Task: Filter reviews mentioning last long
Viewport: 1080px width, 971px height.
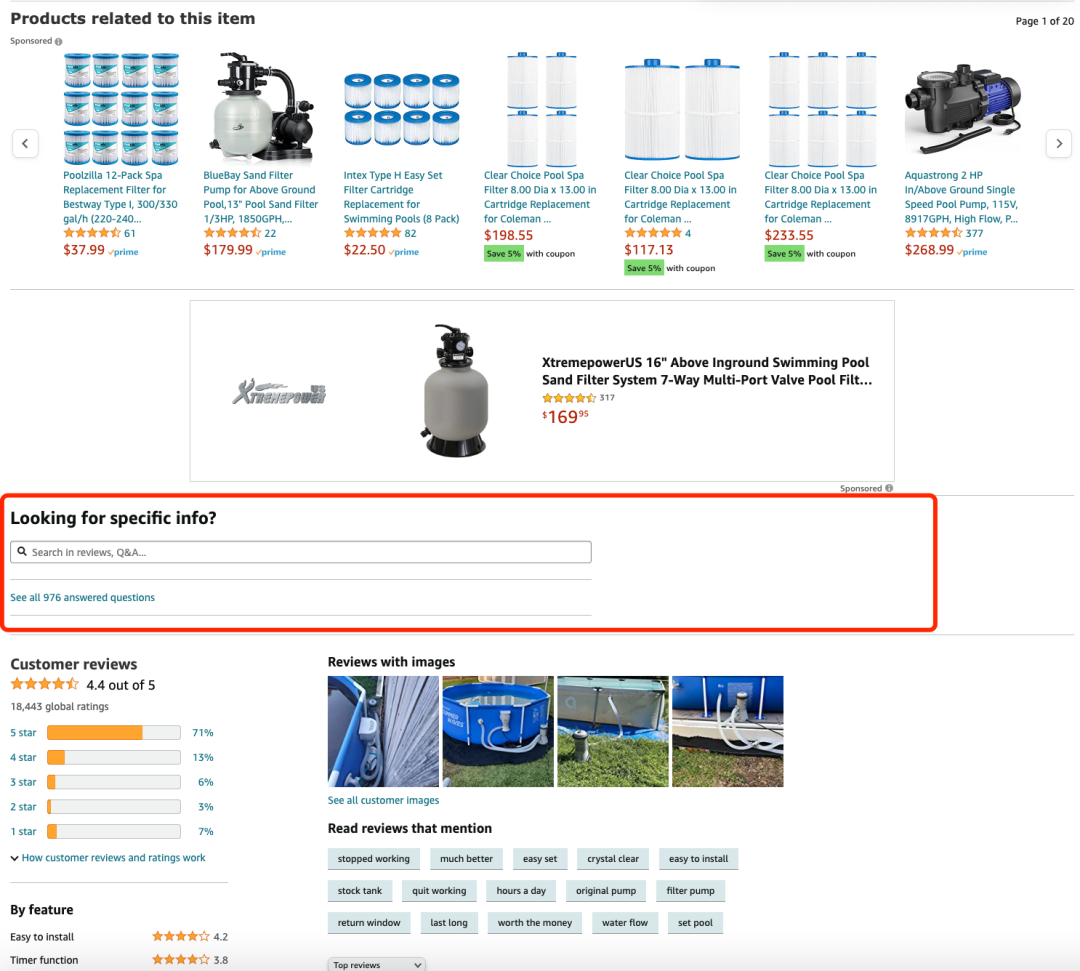Action: [x=449, y=923]
